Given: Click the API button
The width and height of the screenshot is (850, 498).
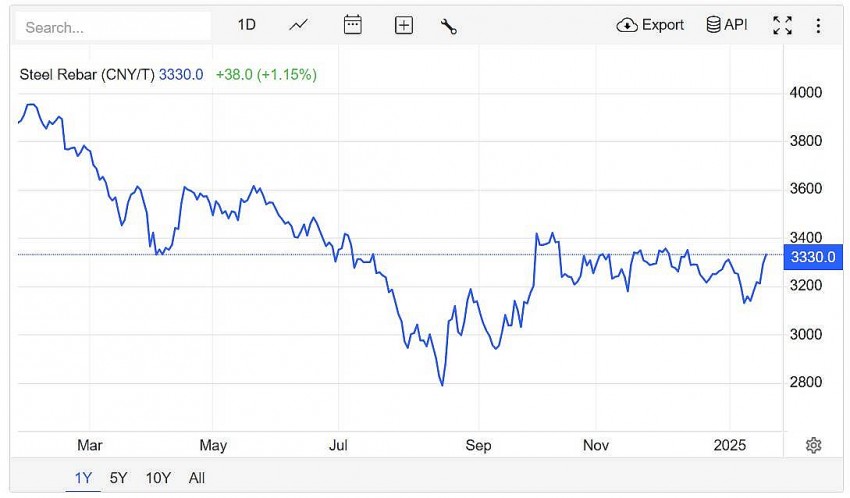Looking at the screenshot, I should (x=727, y=25).
